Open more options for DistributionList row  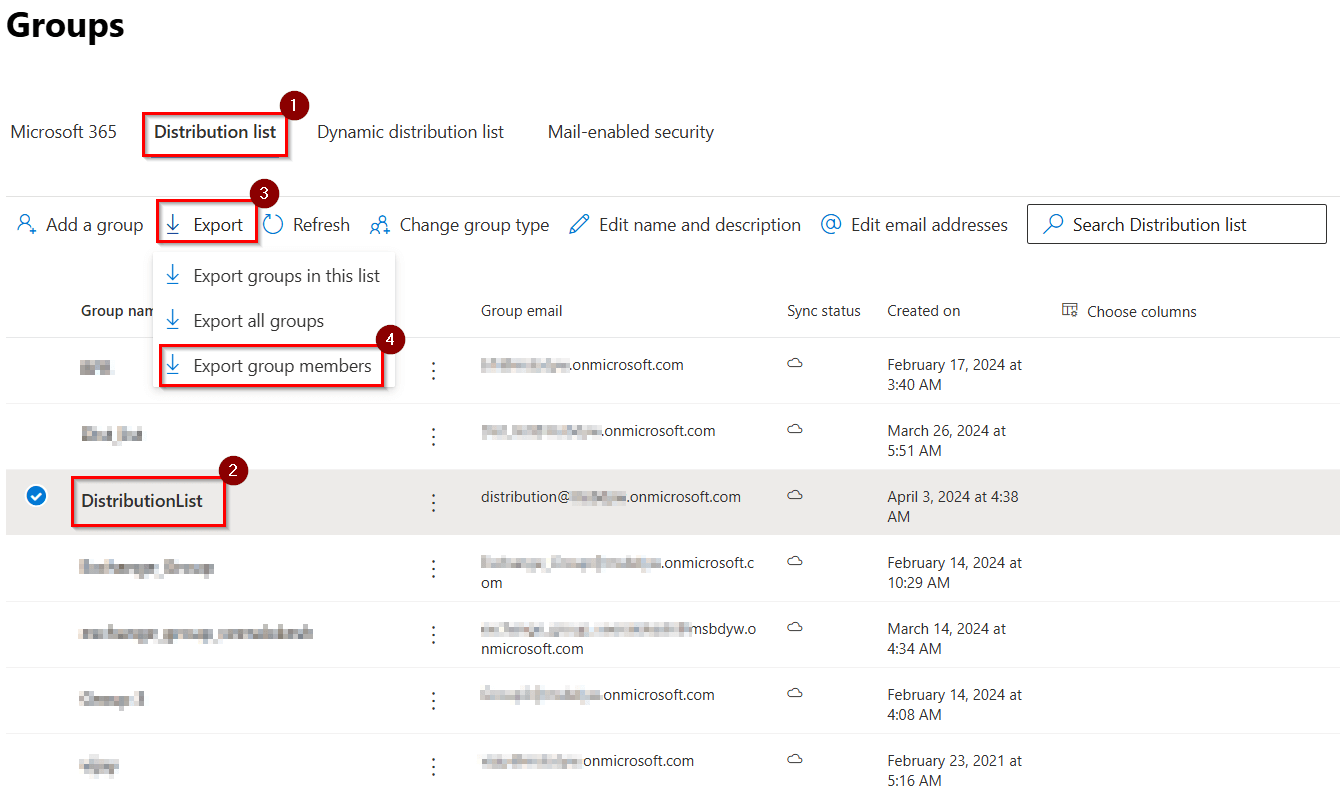coord(433,502)
